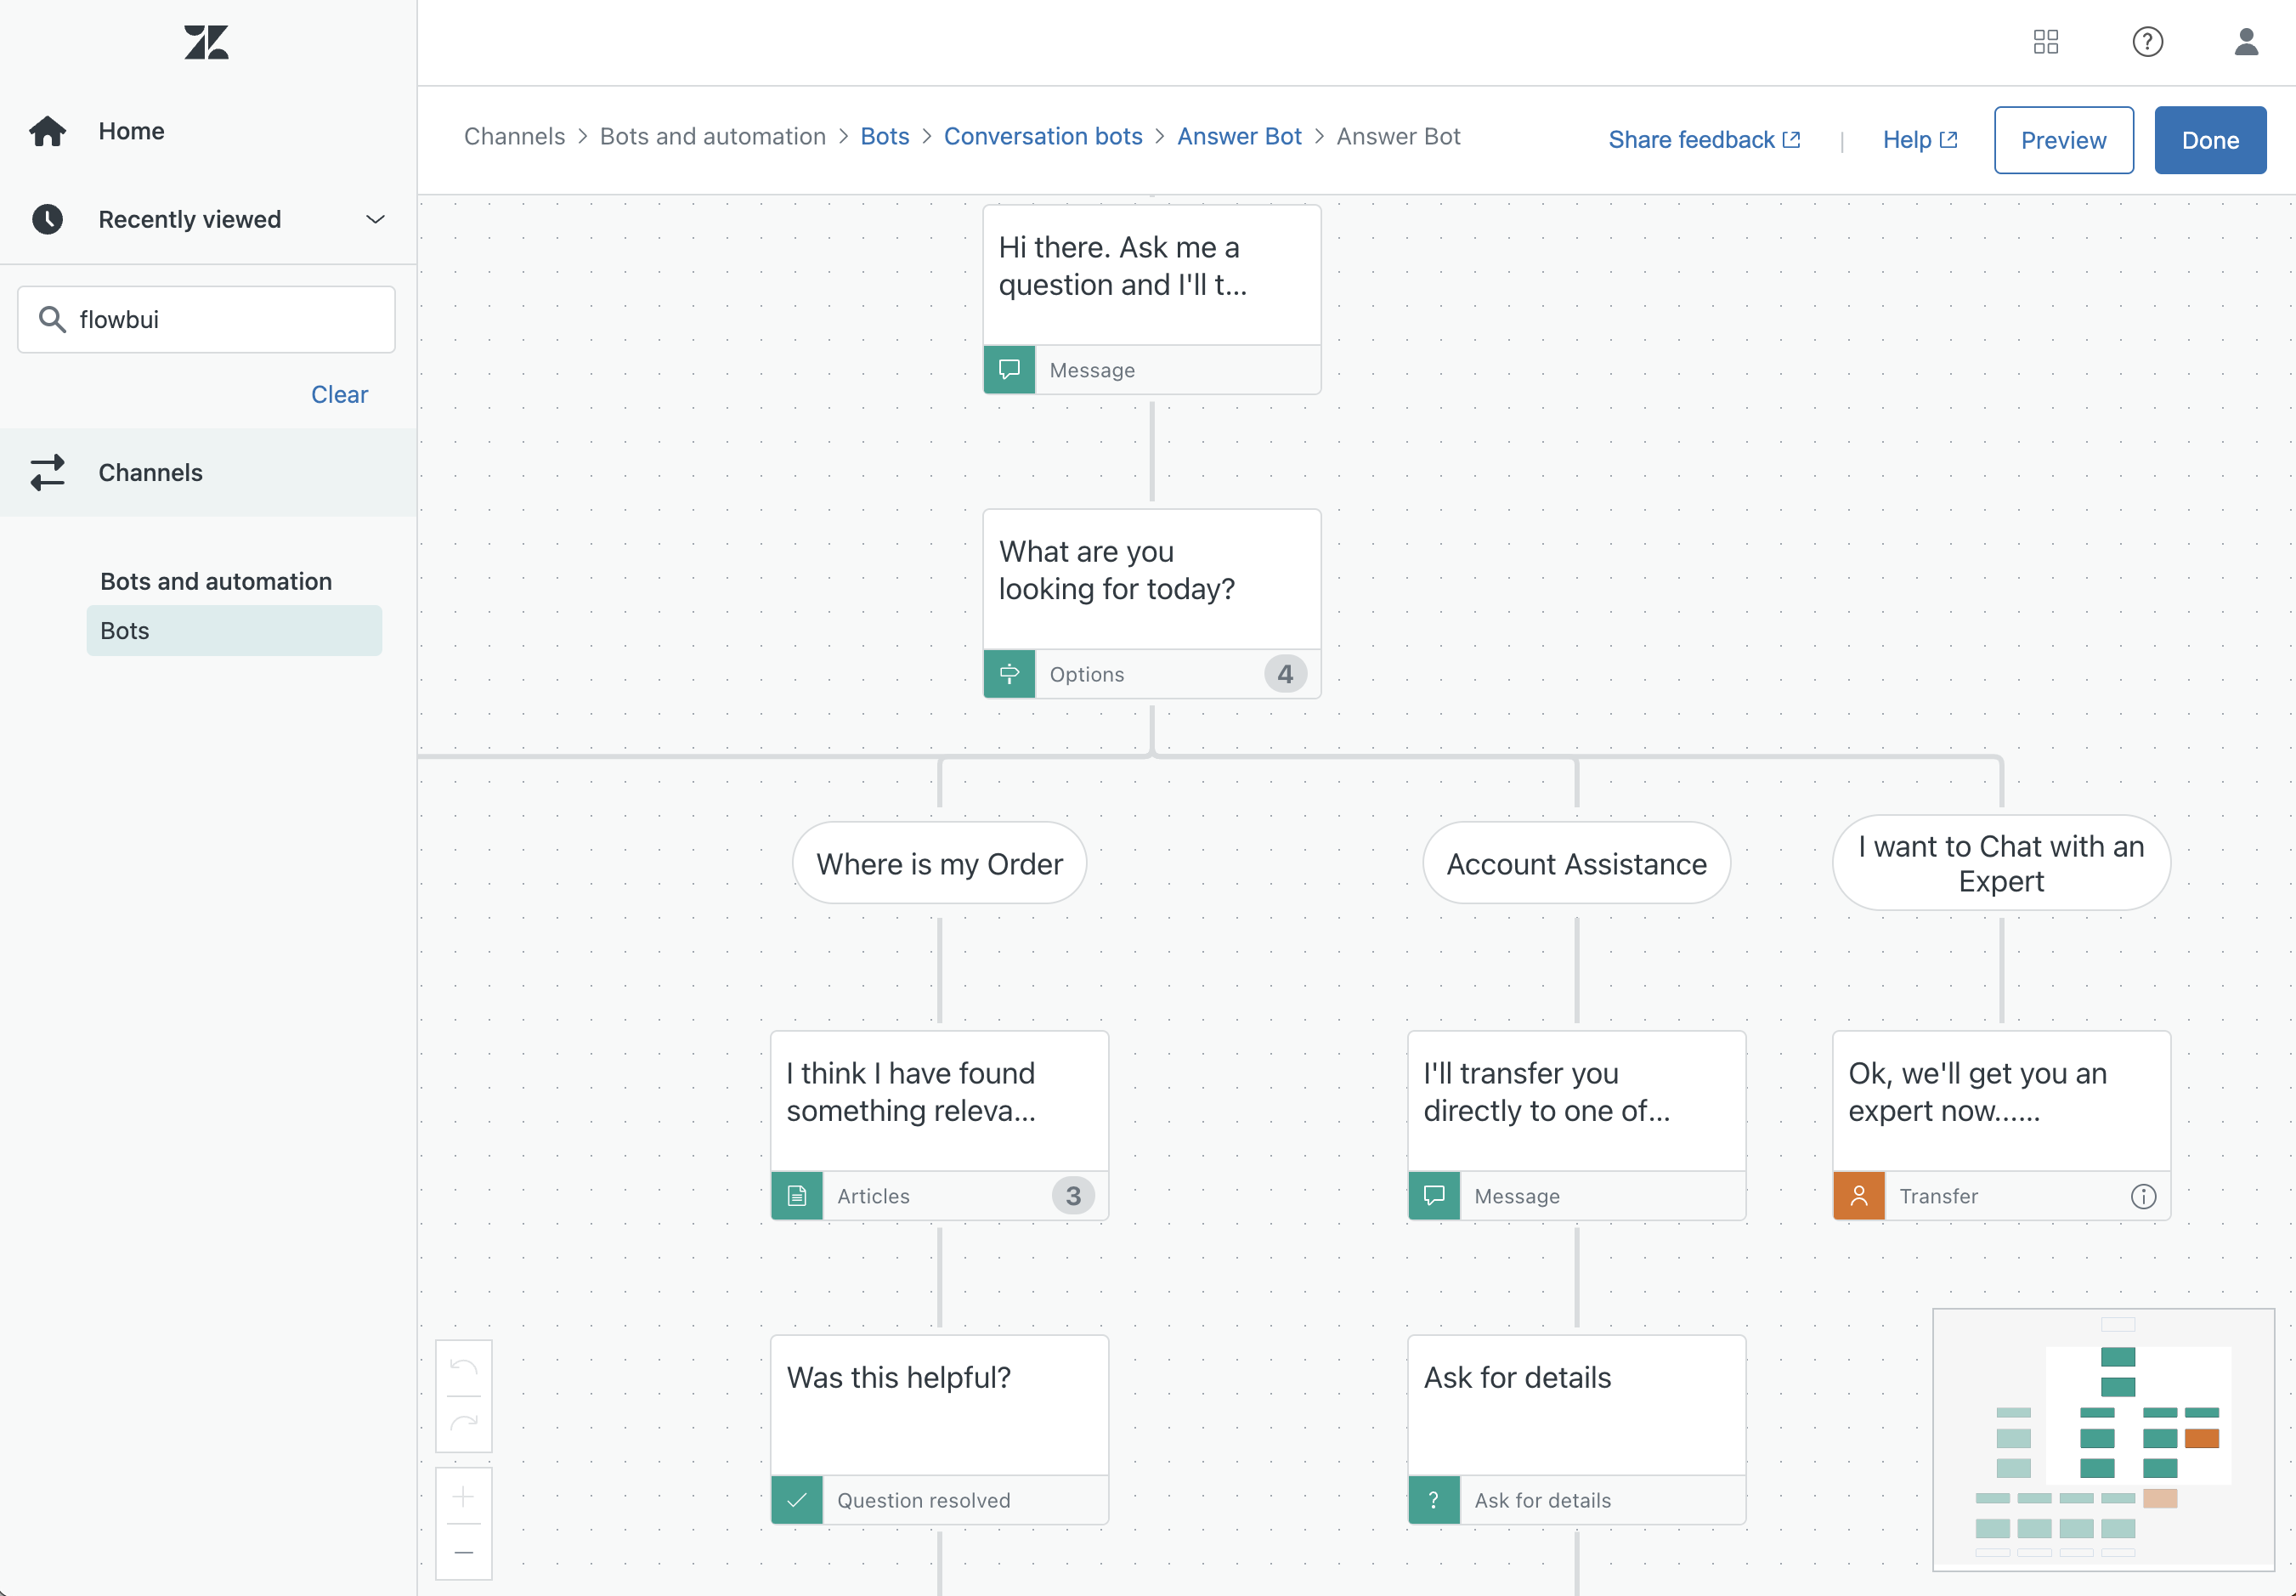Image resolution: width=2296 pixels, height=1596 pixels.
Task: Click the Preview button
Action: point(2063,140)
